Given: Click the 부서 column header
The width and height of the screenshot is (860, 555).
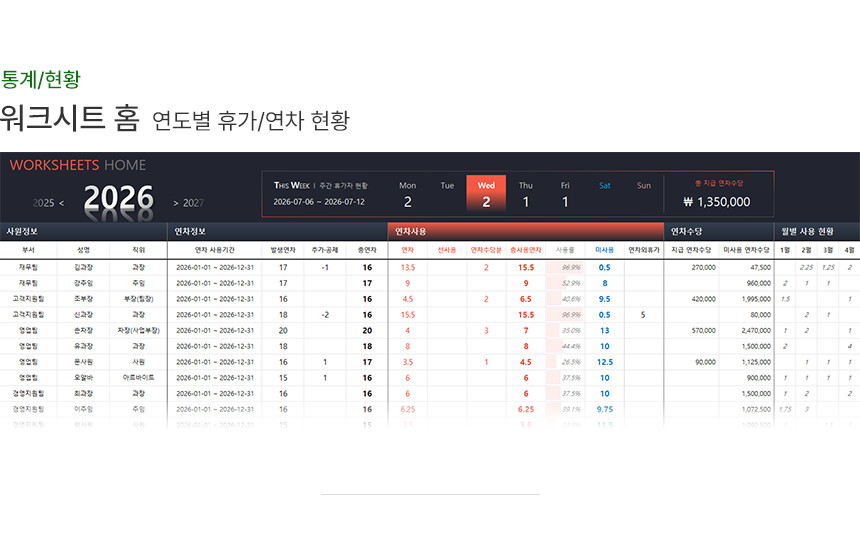Looking at the screenshot, I should [x=28, y=249].
